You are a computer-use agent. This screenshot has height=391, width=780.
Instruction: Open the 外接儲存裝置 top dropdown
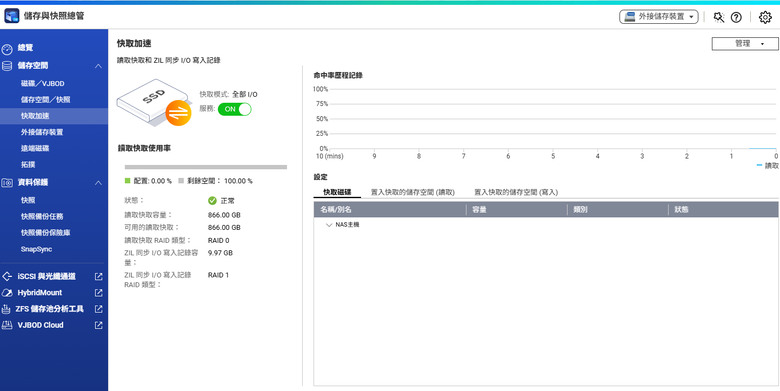pos(659,17)
